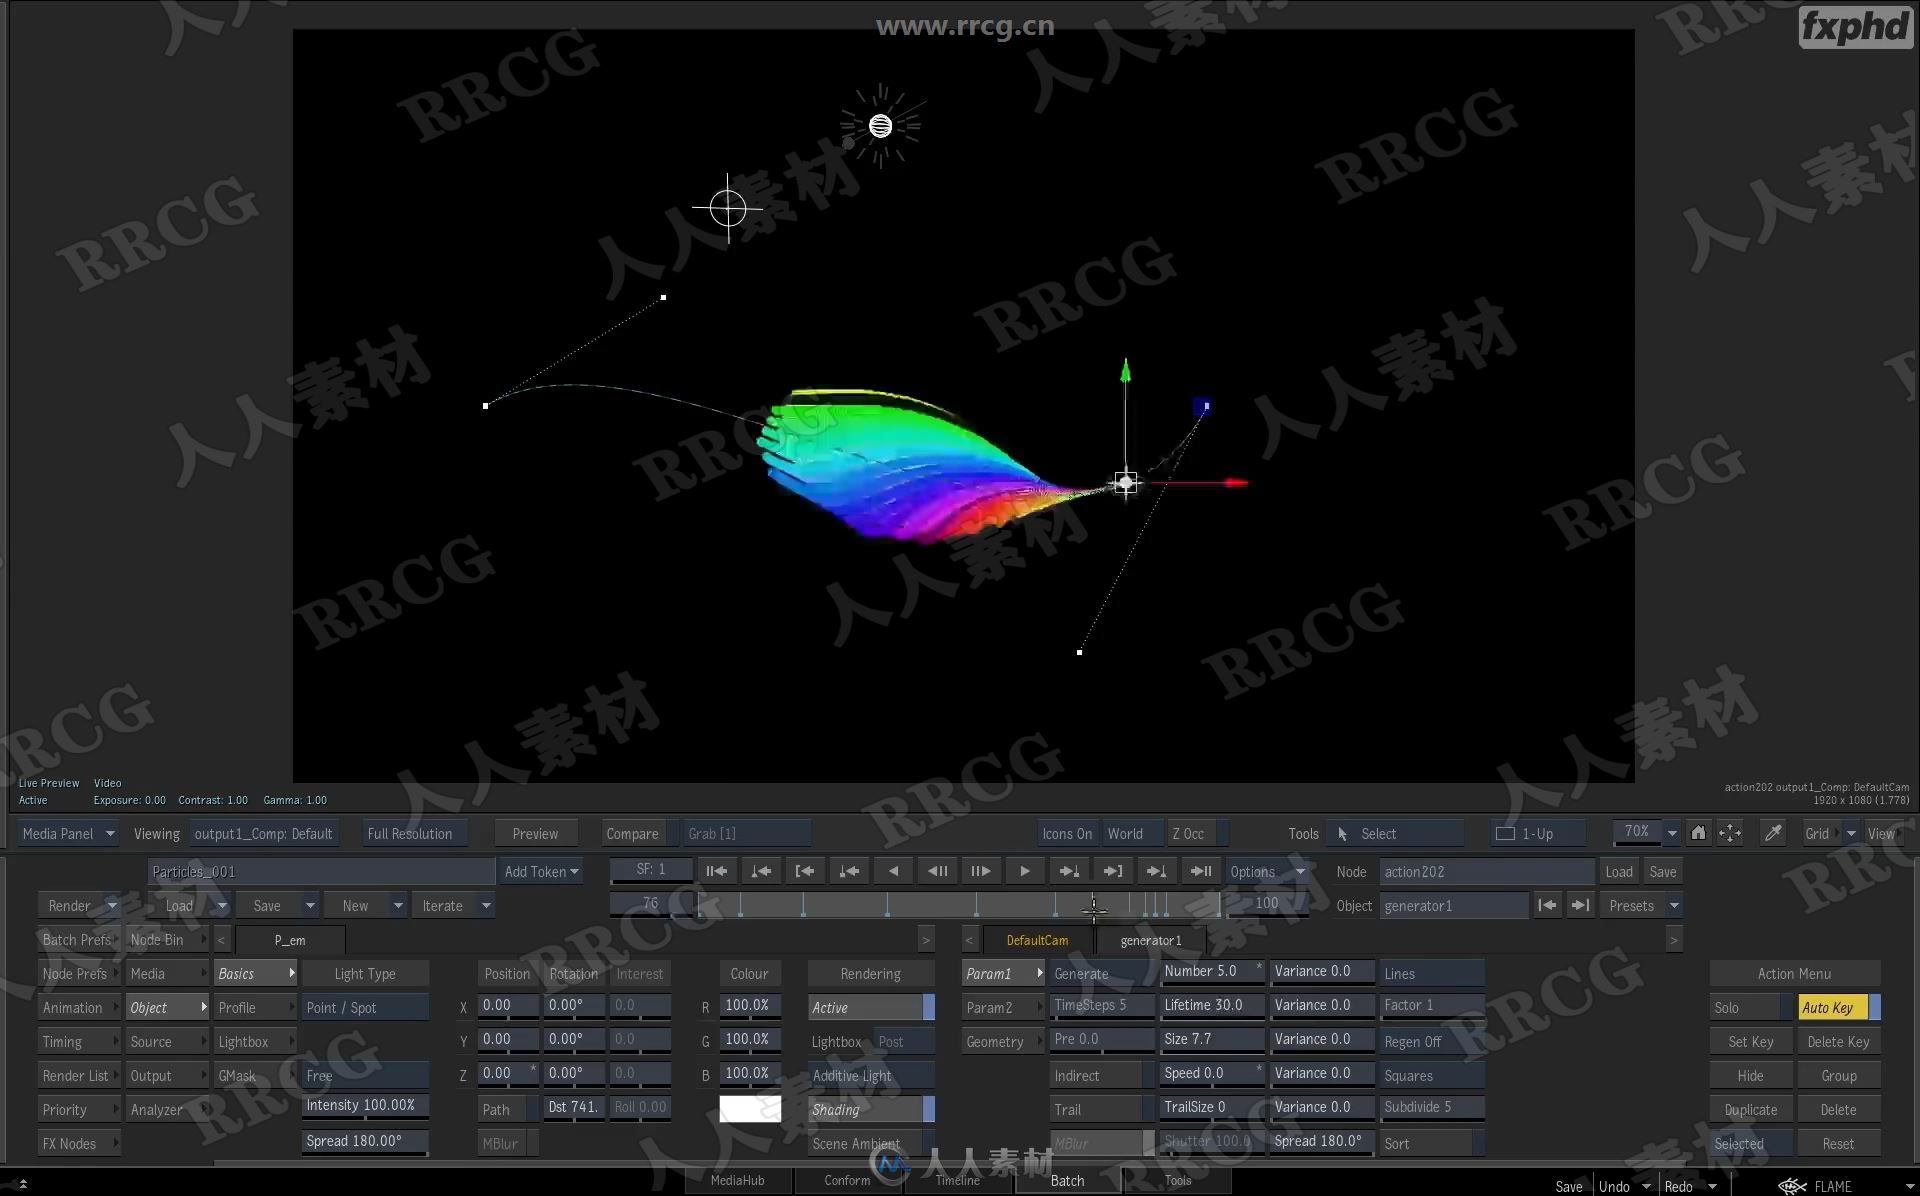1920x1196 pixels.
Task: Click the frame number input field
Action: pyautogui.click(x=649, y=904)
